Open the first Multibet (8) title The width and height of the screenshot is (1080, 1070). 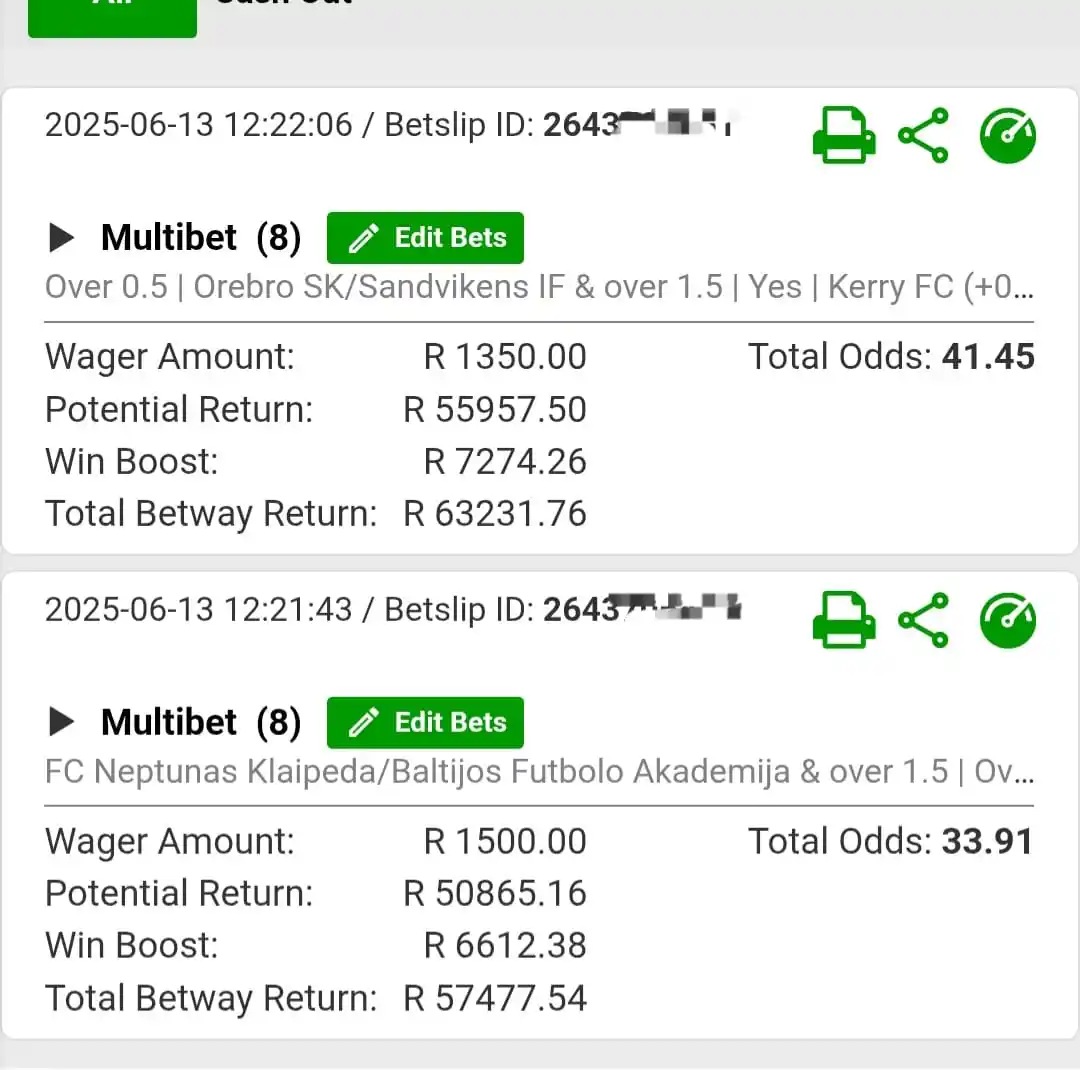pyautogui.click(x=201, y=238)
